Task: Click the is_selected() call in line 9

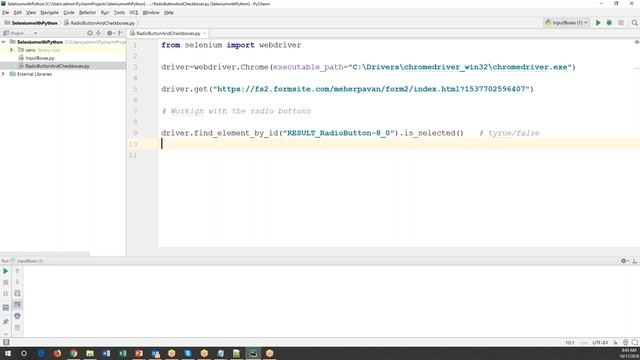Action: [x=434, y=133]
